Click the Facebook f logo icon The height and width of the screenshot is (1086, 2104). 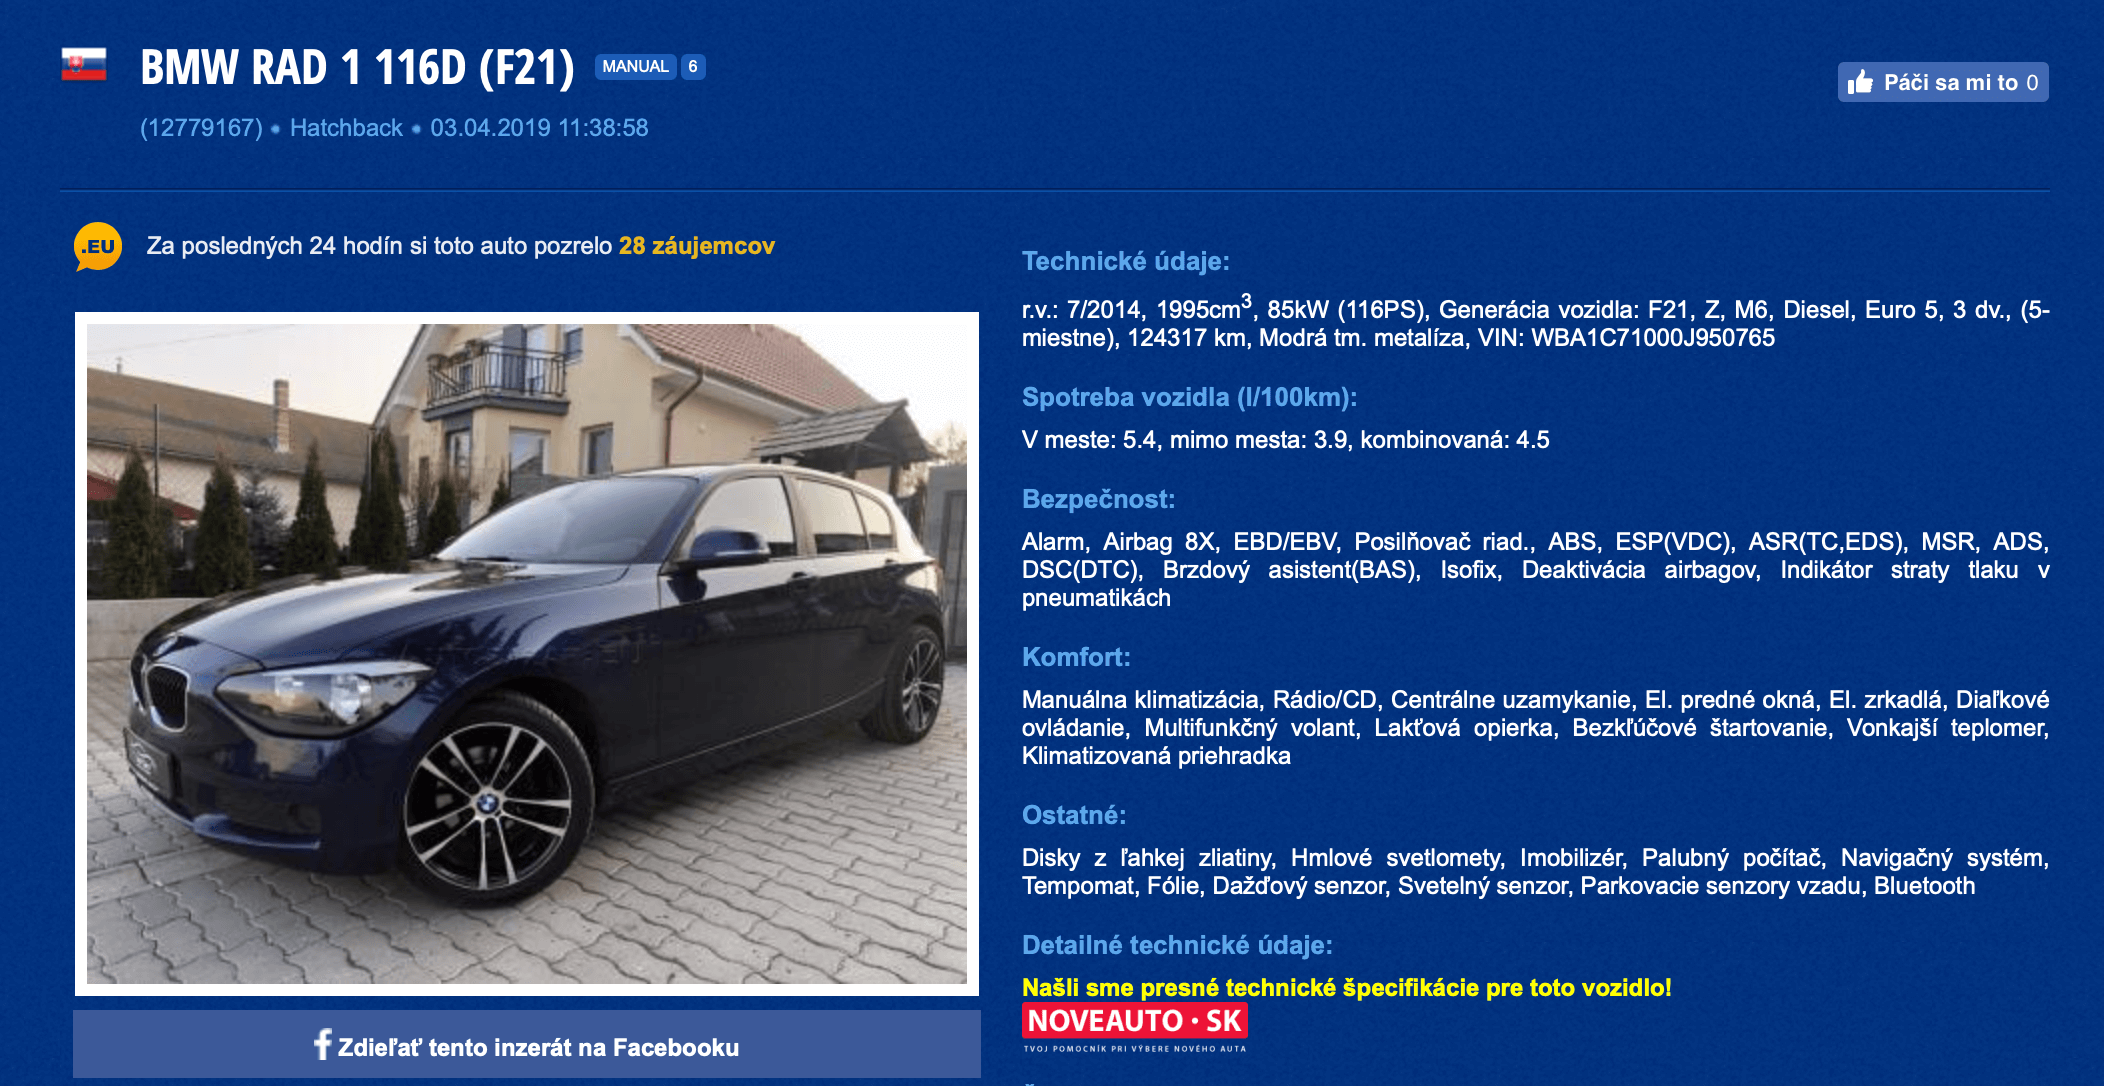click(322, 1045)
